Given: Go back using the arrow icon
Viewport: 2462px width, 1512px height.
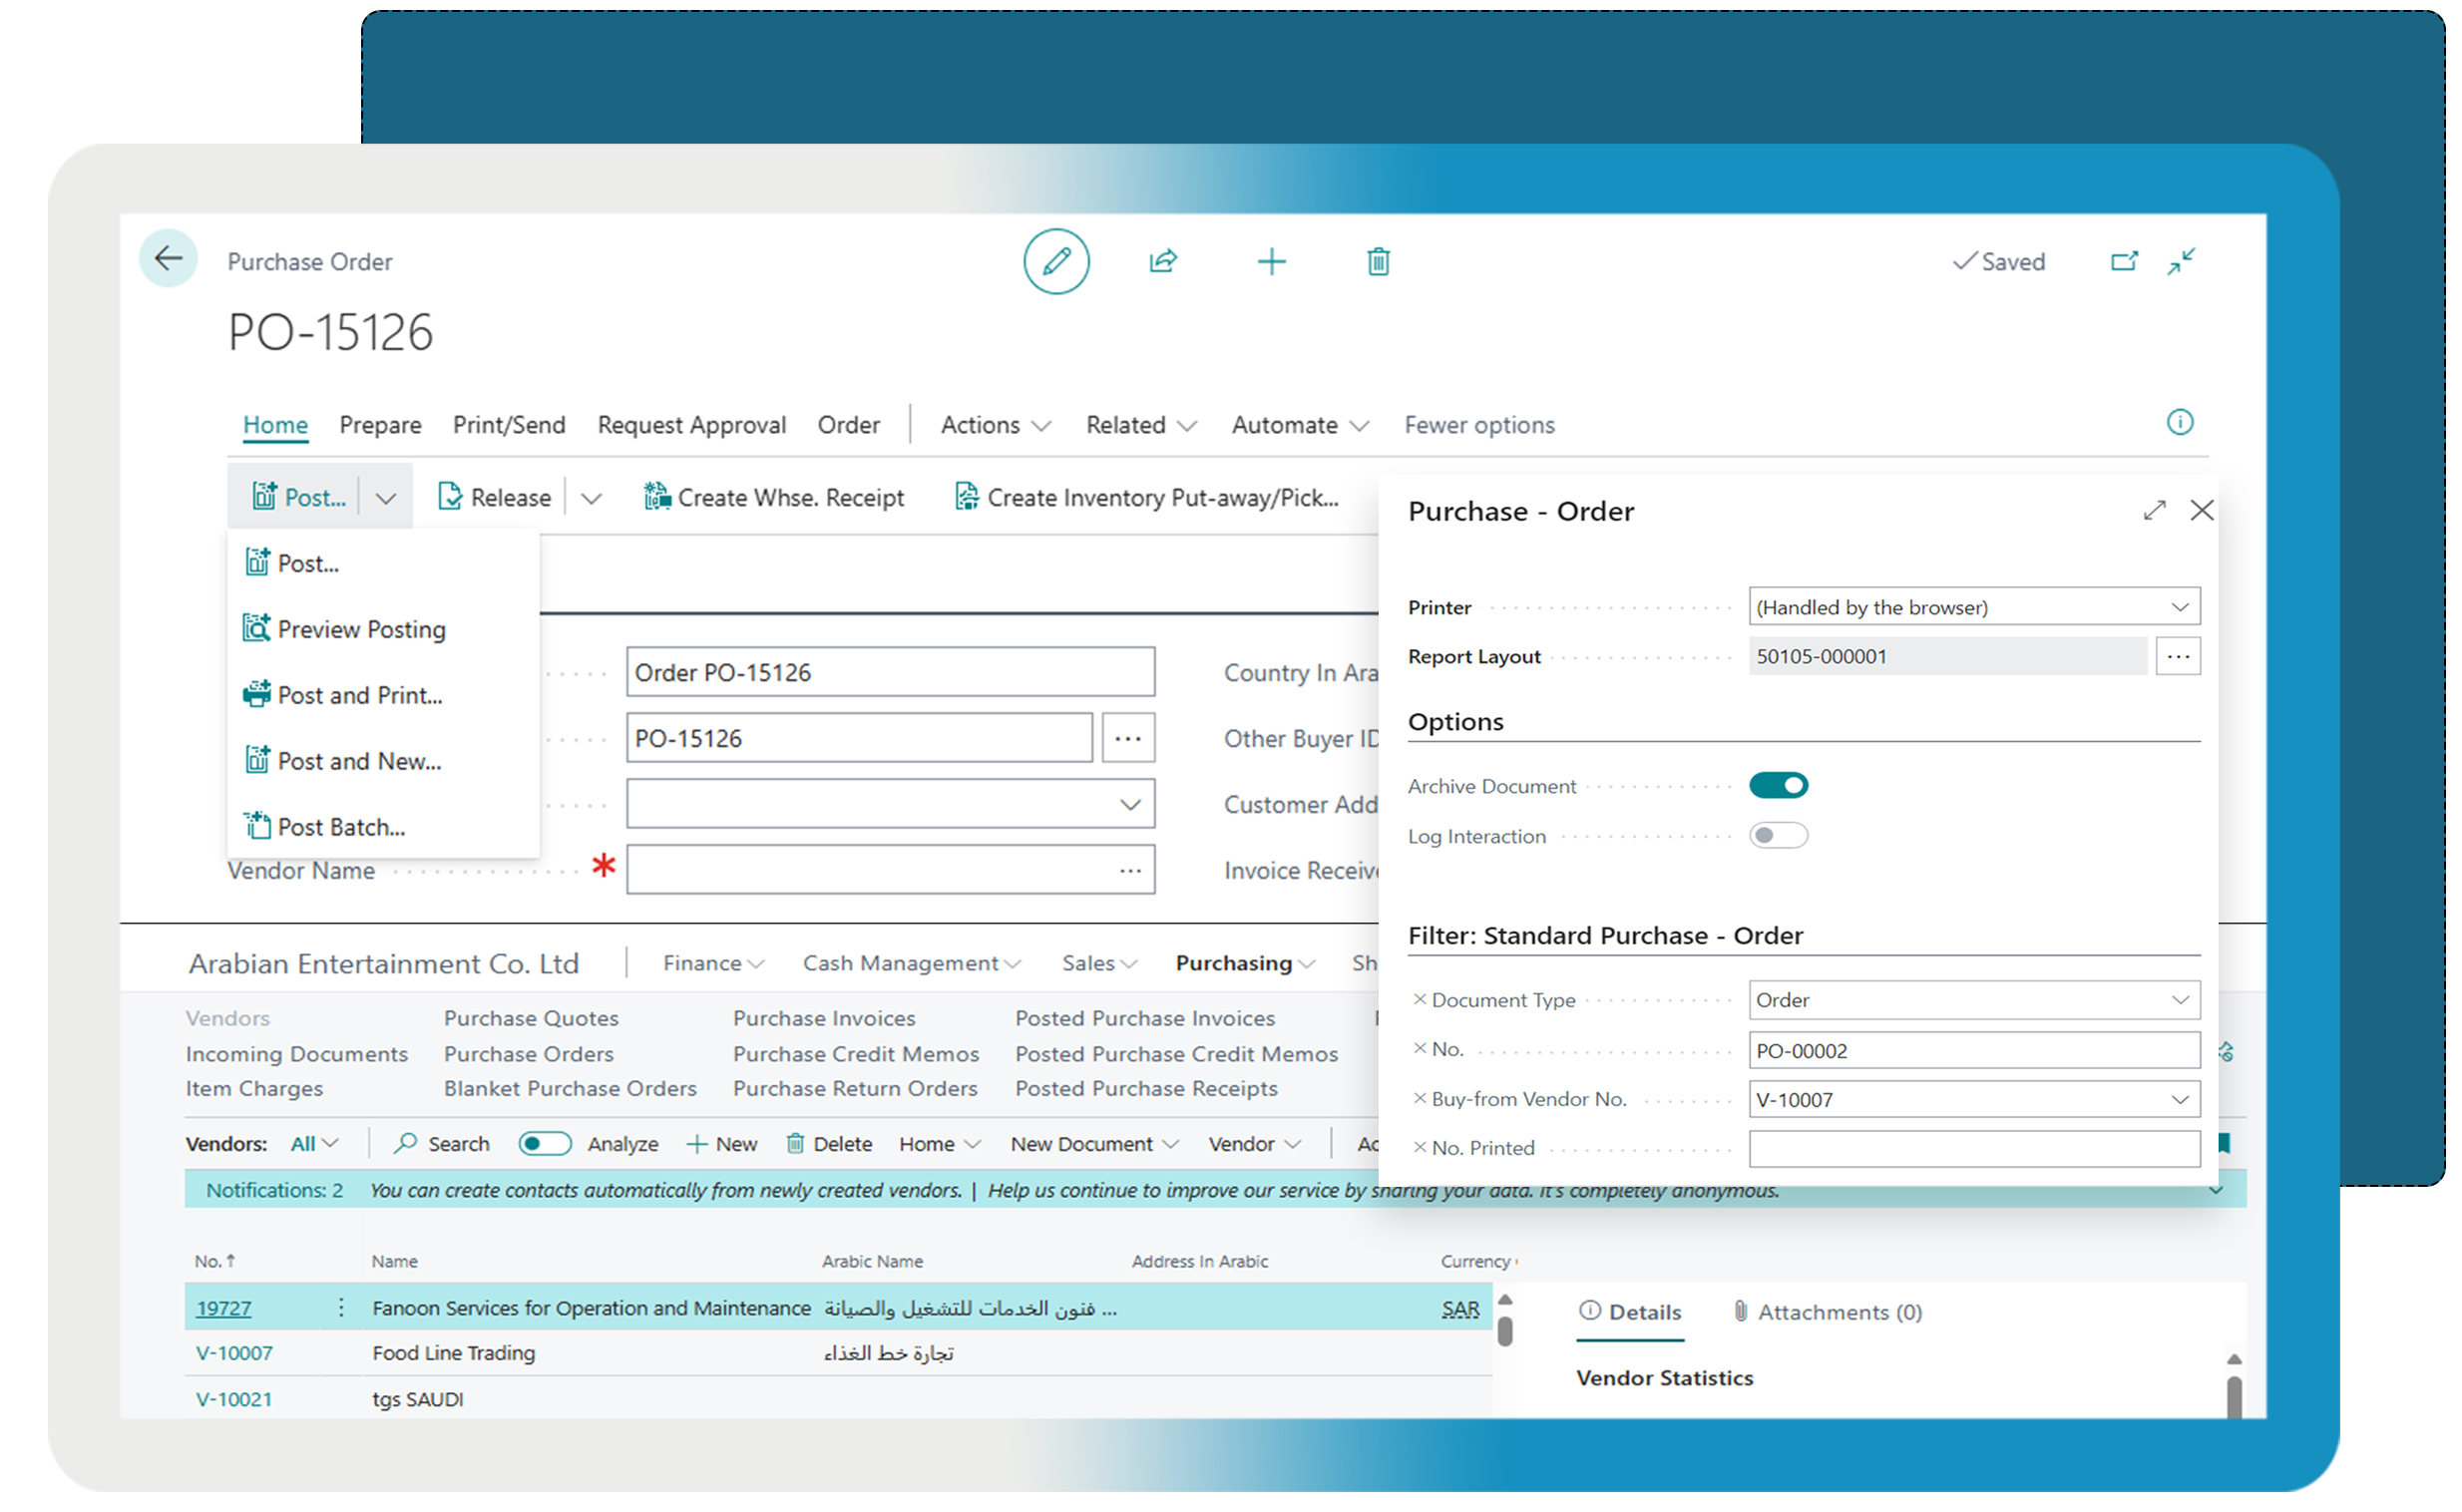Looking at the screenshot, I should [x=168, y=259].
